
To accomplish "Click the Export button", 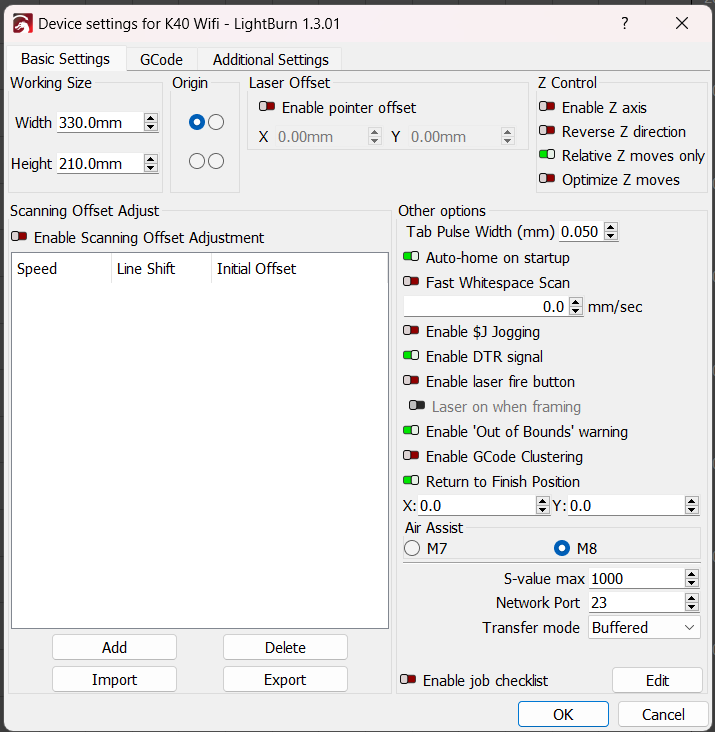I will (285, 680).
